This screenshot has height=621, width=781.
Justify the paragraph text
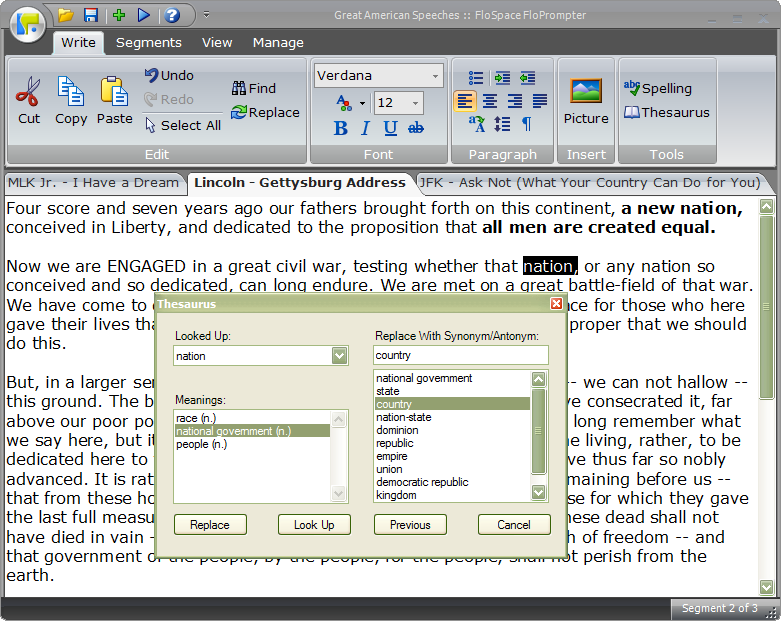(x=540, y=101)
